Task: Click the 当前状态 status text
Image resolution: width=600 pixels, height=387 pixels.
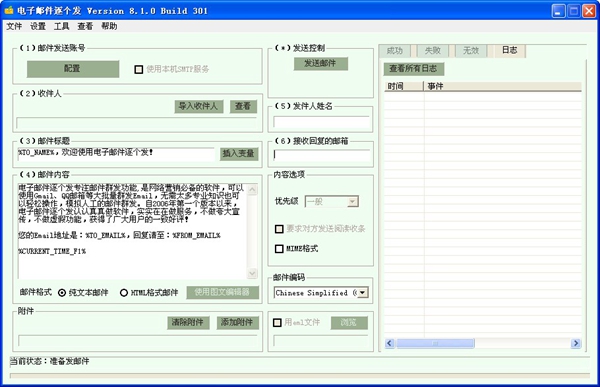Action: (49, 361)
